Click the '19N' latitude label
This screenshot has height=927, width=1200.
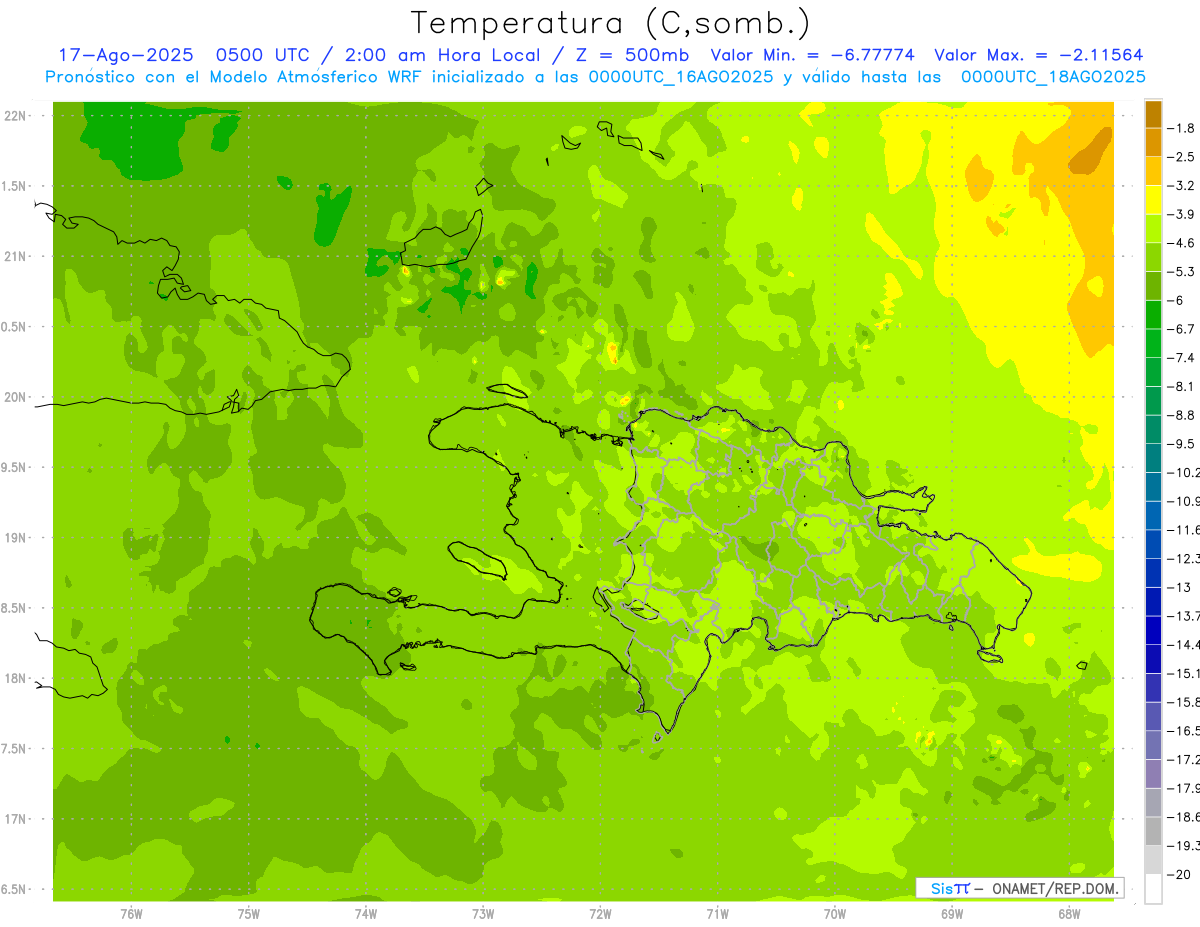click(14, 538)
